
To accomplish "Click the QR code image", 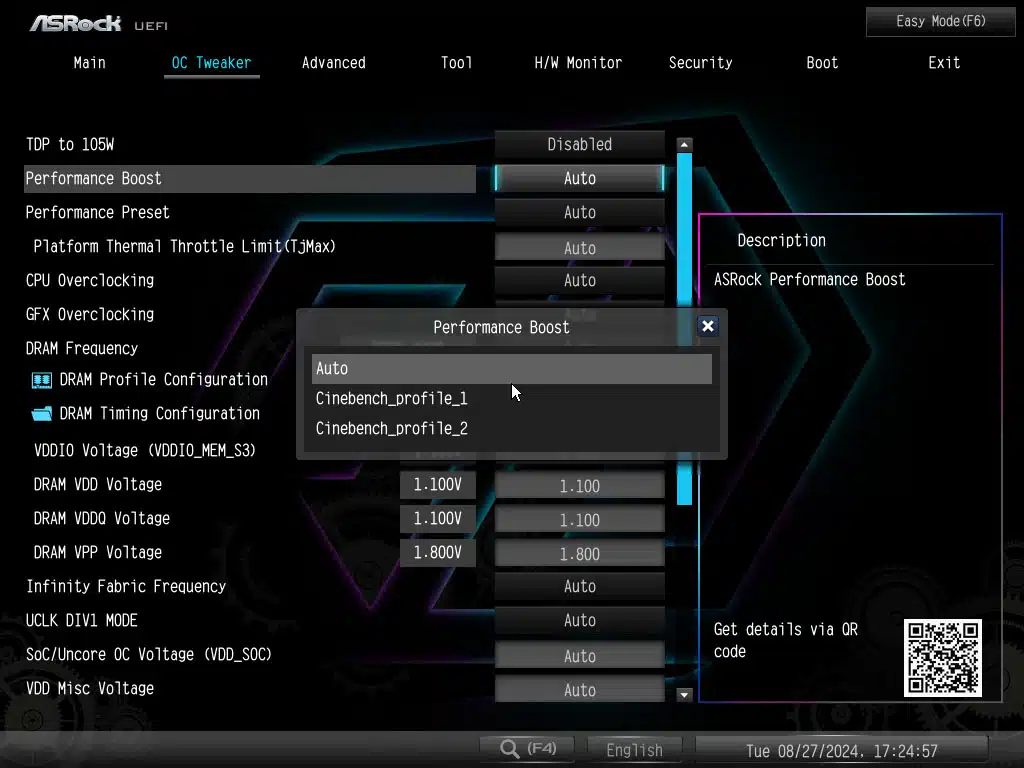I will click(x=942, y=657).
